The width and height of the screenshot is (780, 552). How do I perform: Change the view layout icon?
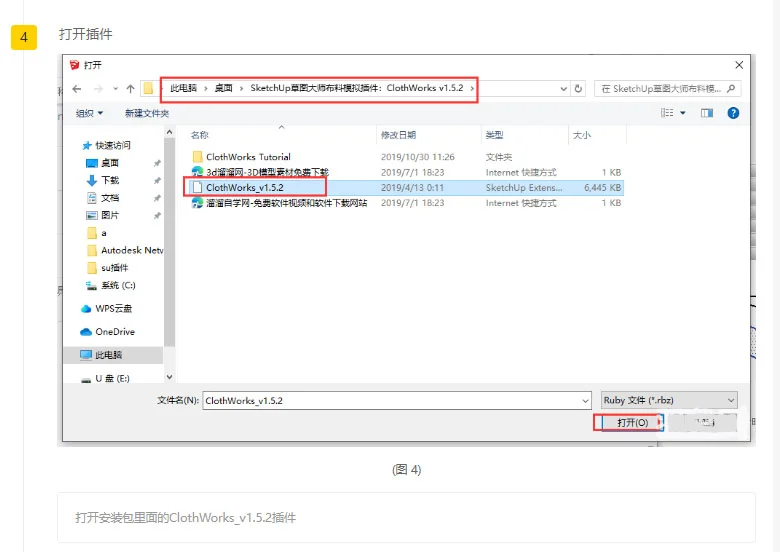(667, 113)
